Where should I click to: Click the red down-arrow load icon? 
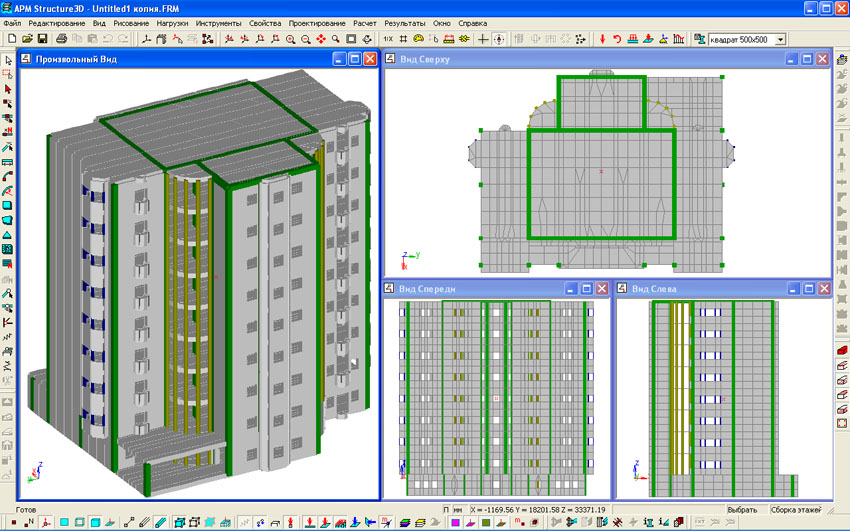pyautogui.click(x=602, y=39)
